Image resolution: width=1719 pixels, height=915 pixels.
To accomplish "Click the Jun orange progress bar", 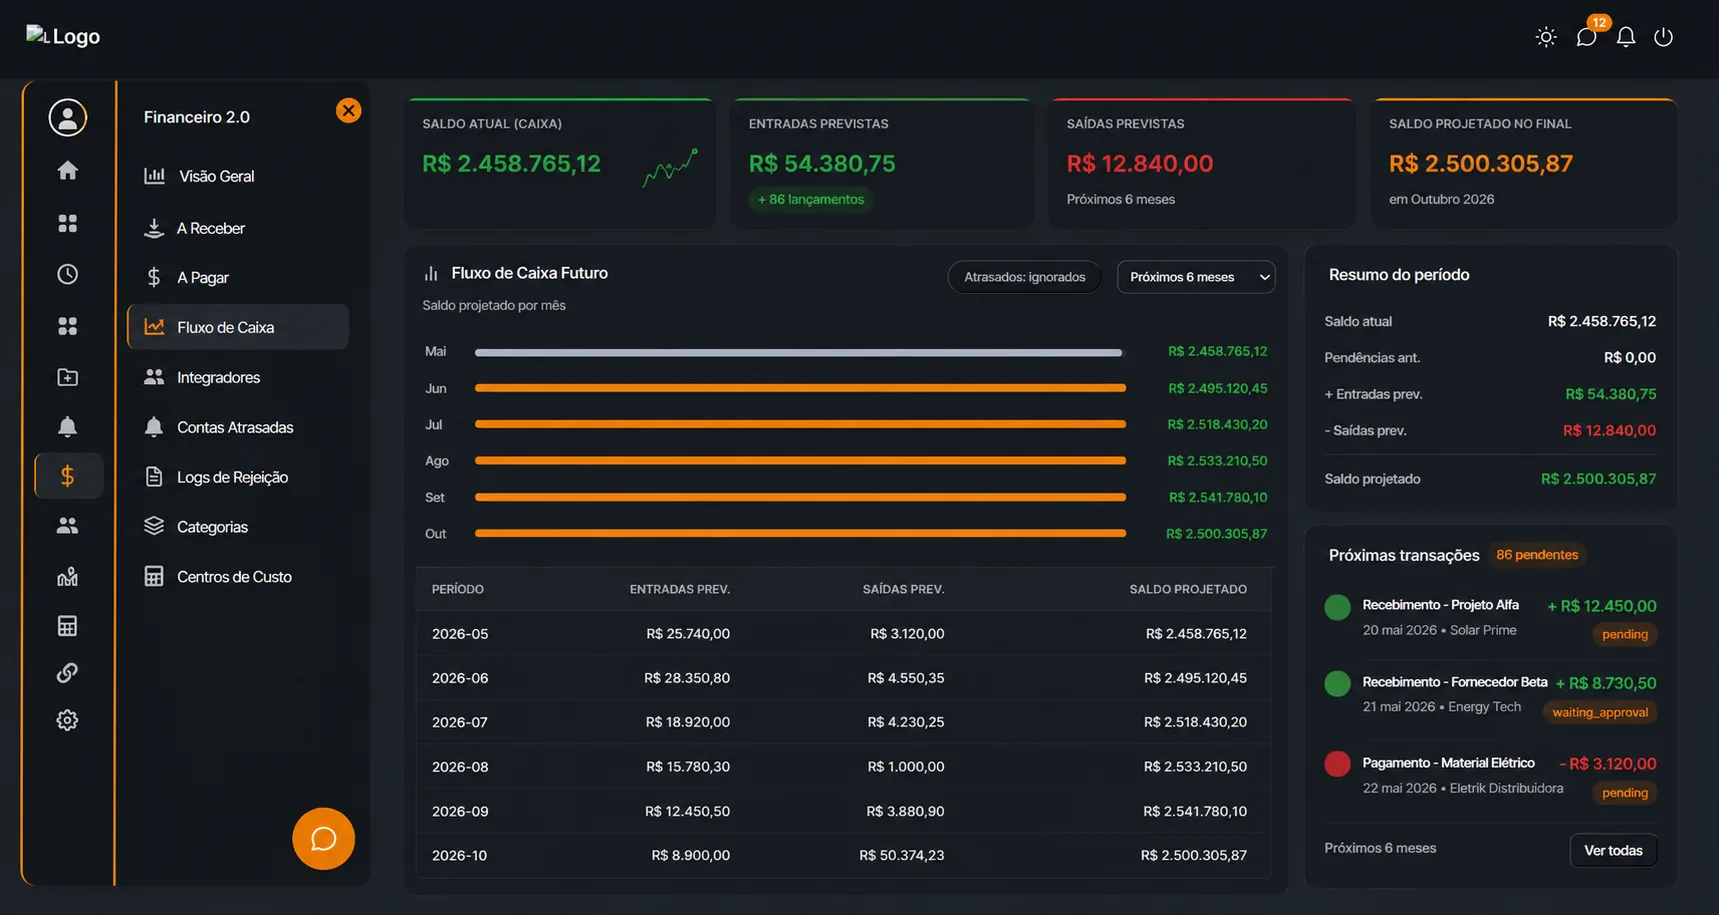I will click(x=800, y=388).
